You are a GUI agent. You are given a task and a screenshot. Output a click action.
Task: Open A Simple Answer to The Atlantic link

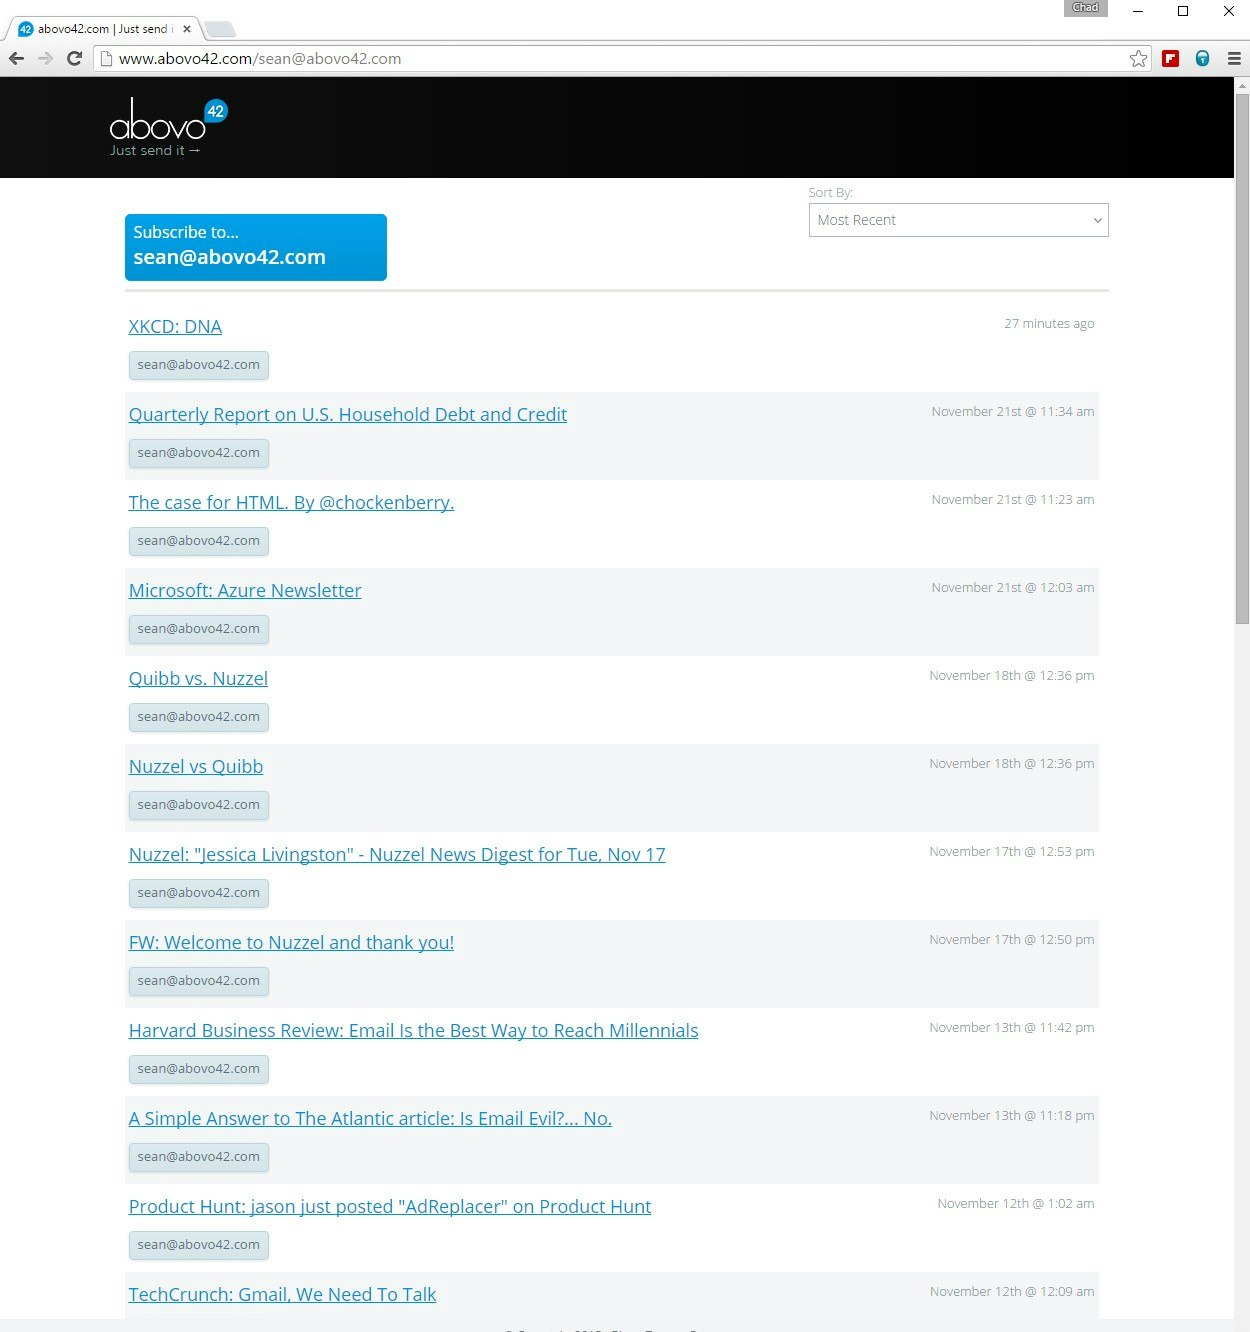[x=370, y=1119]
